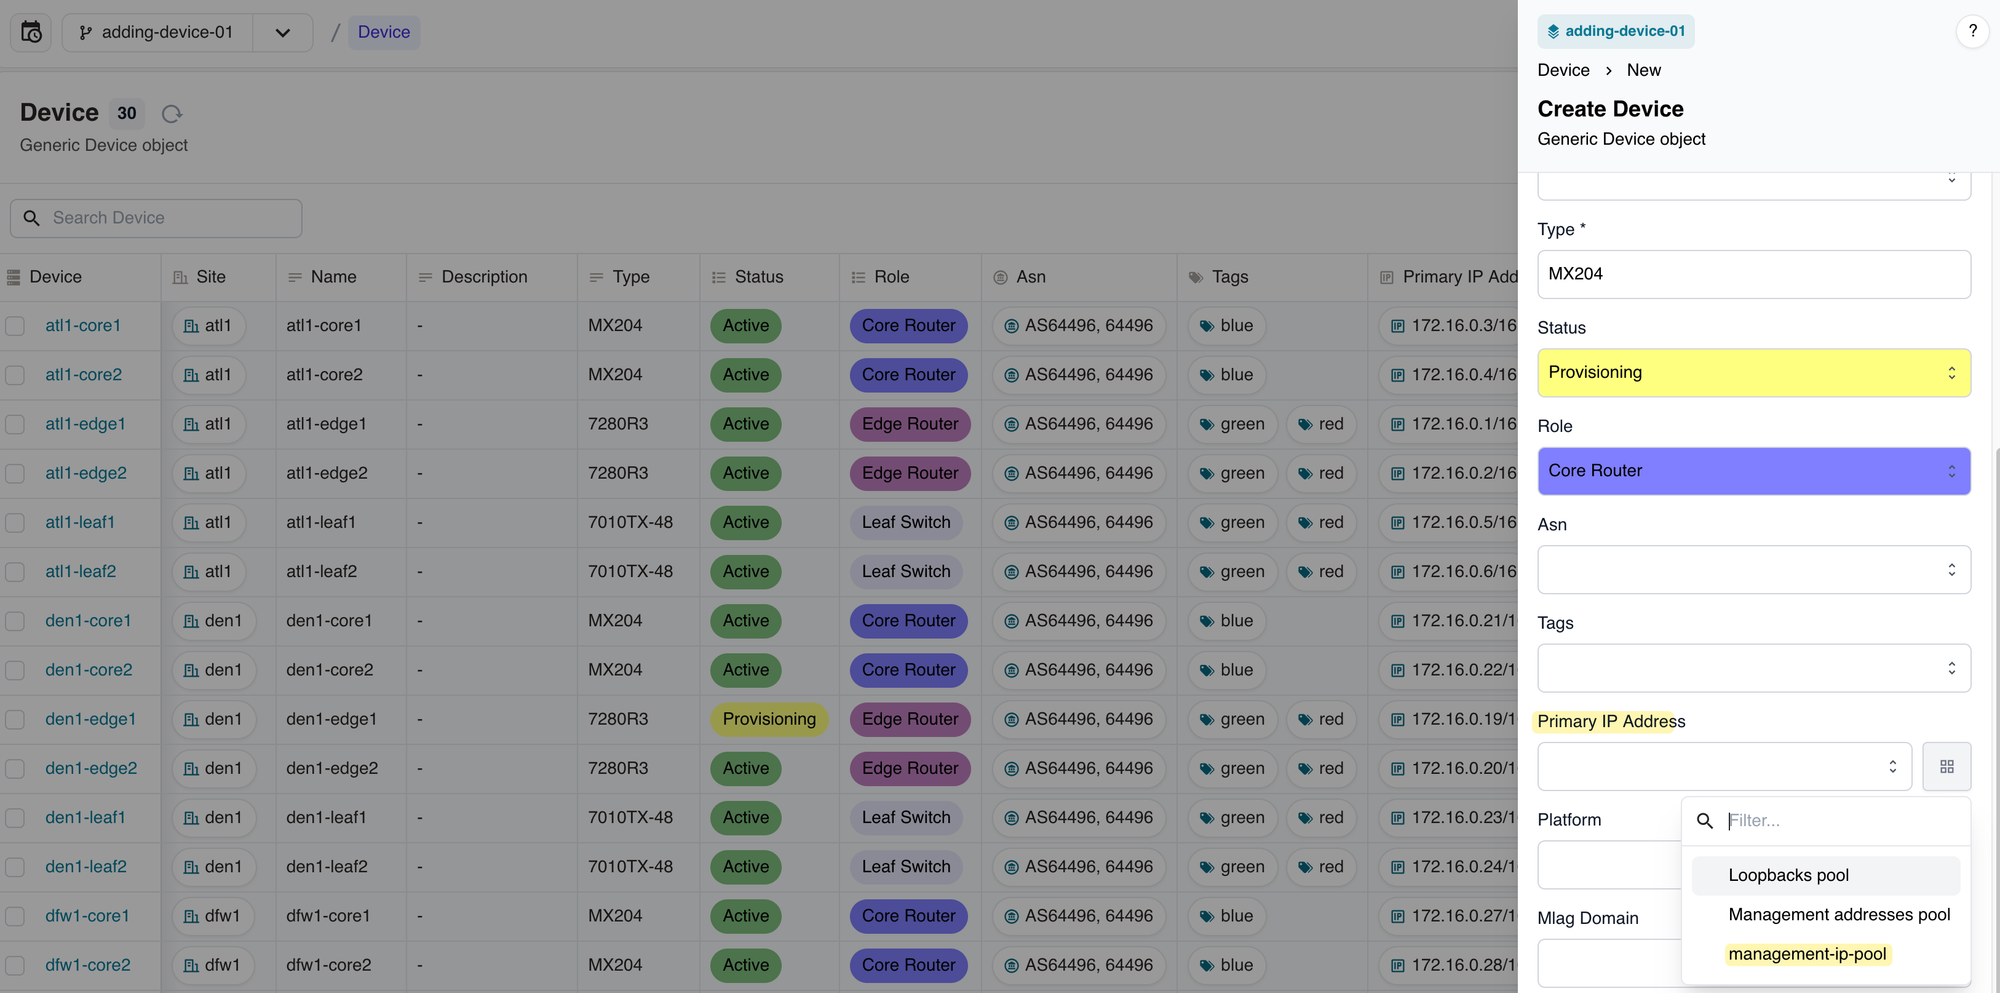This screenshot has width=2000, height=993.
Task: Click the adding-device-01 branch badge in panel
Action: point(1616,31)
